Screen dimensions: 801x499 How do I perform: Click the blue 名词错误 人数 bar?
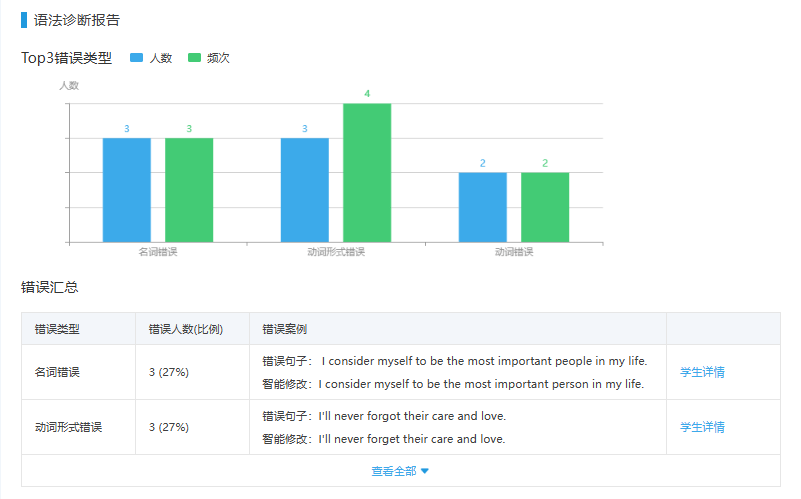tap(126, 190)
